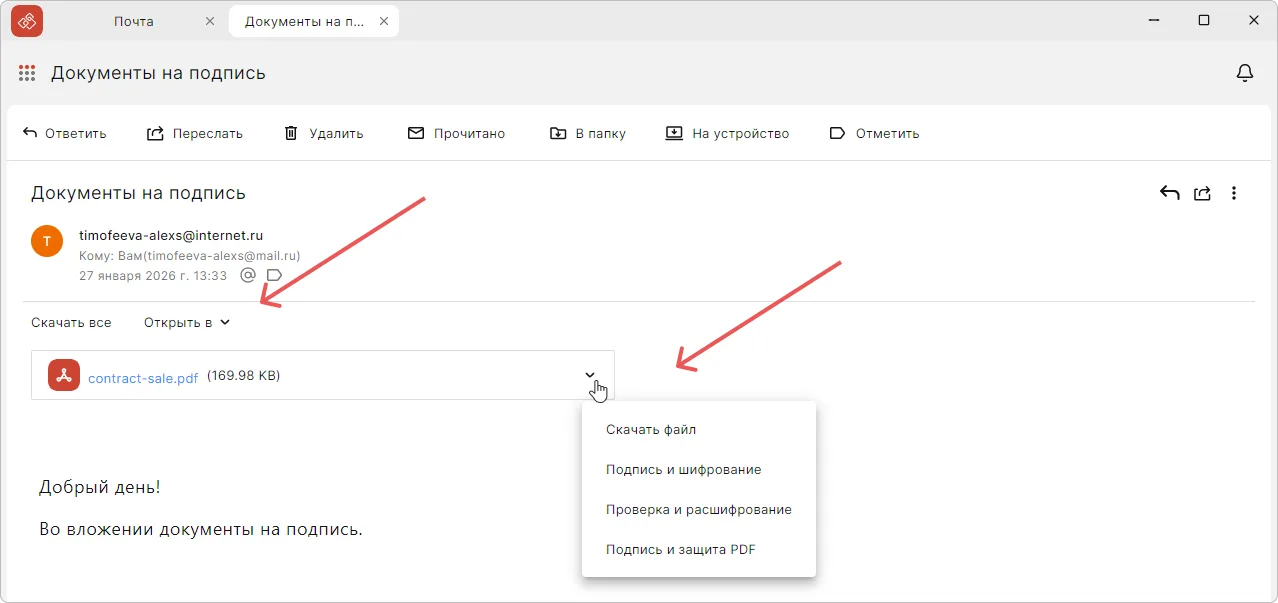The width and height of the screenshot is (1278, 603).
Task: Switch to the 'Почта' tab
Action: [x=133, y=21]
